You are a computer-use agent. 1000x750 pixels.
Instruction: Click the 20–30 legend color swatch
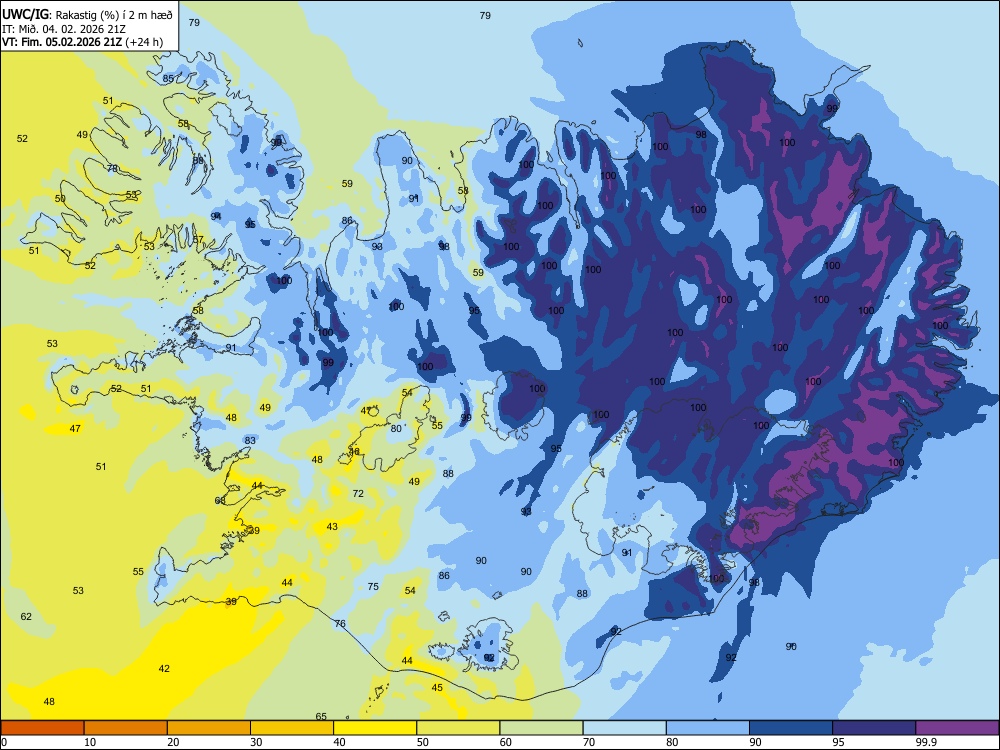pos(209,728)
